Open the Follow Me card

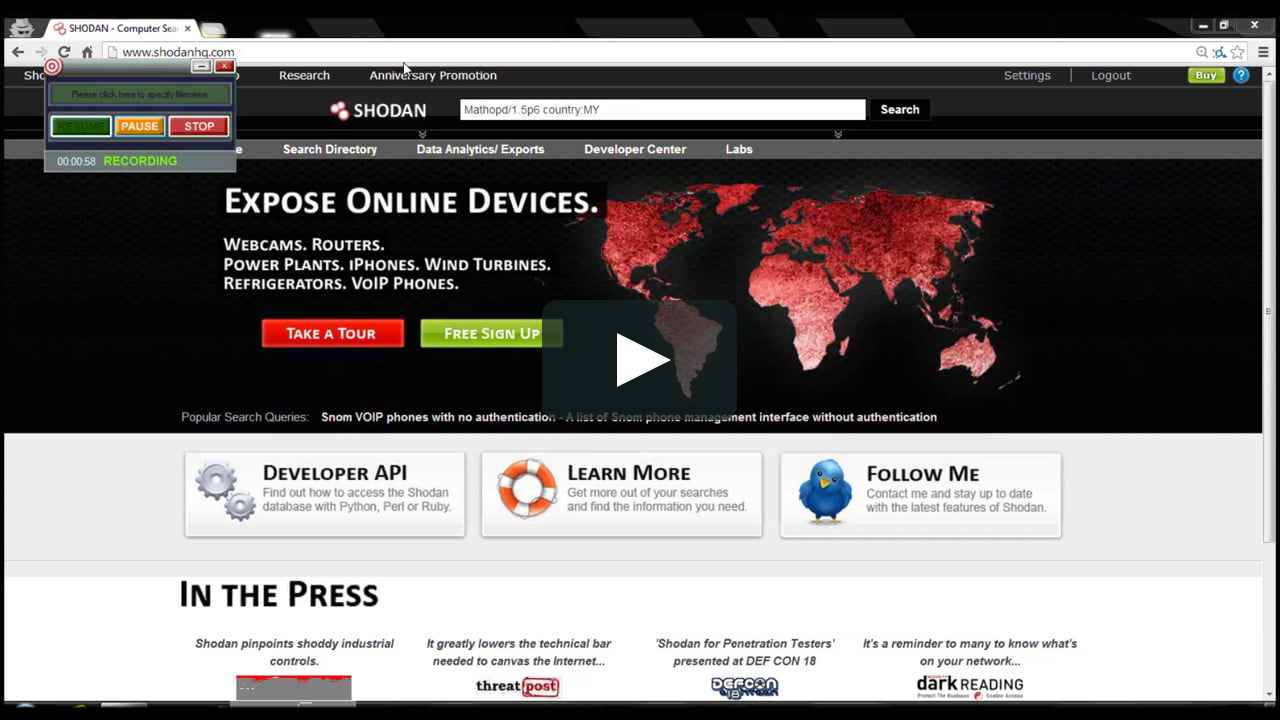[920, 494]
